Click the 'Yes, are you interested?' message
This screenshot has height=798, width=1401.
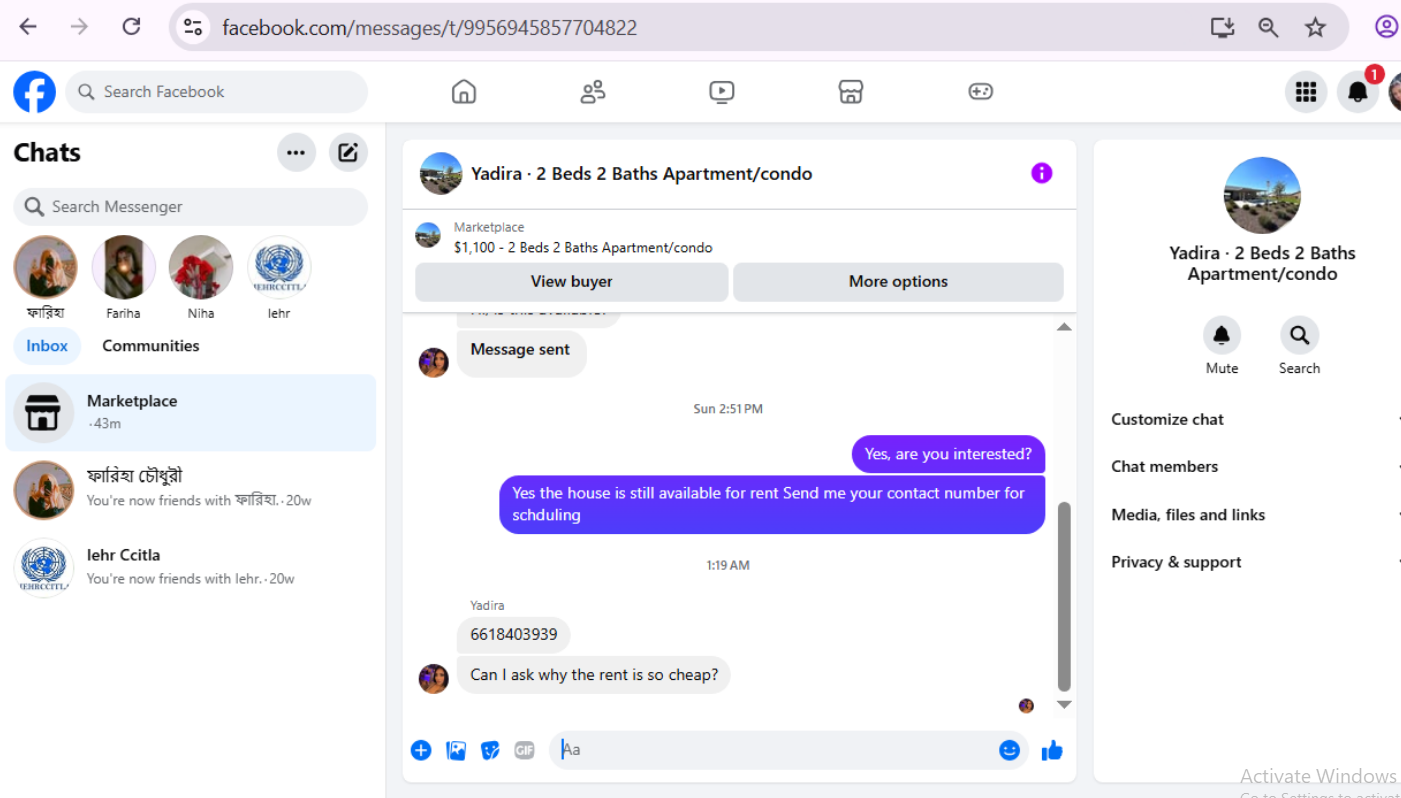pos(948,454)
